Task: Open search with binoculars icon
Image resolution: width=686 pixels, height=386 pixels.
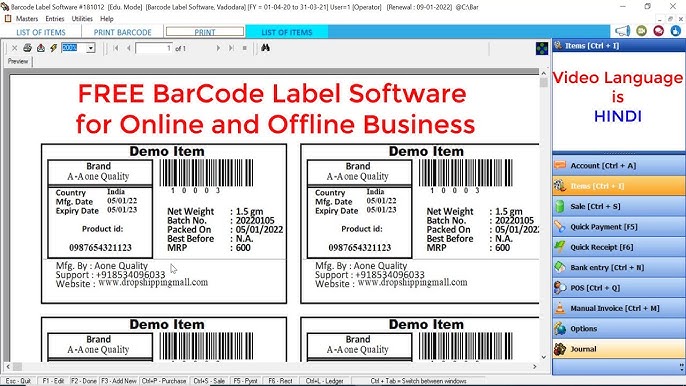Action: click(x=265, y=48)
